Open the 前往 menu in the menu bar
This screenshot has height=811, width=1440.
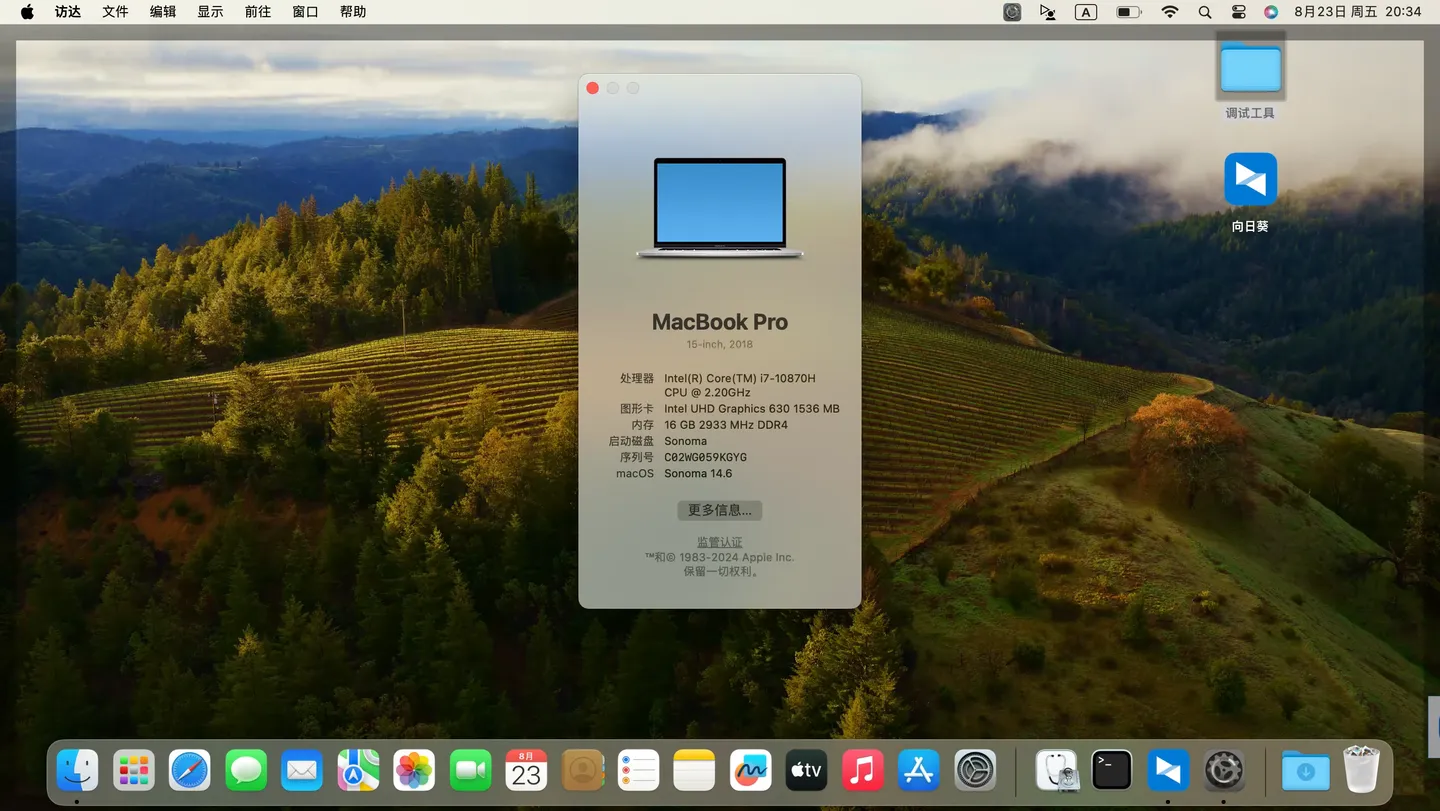[257, 12]
